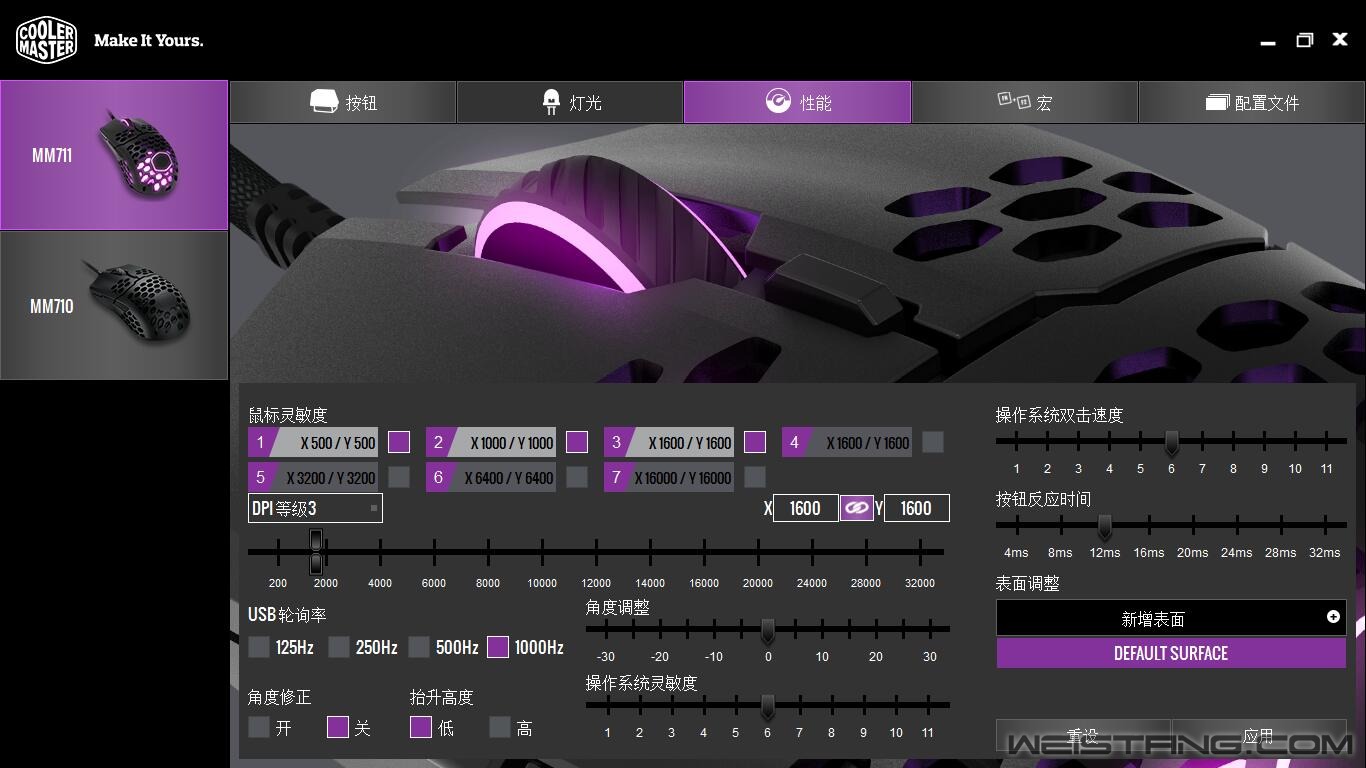This screenshot has height=768, width=1366.
Task: Click the 应用 (Apply) button
Action: click(1259, 737)
